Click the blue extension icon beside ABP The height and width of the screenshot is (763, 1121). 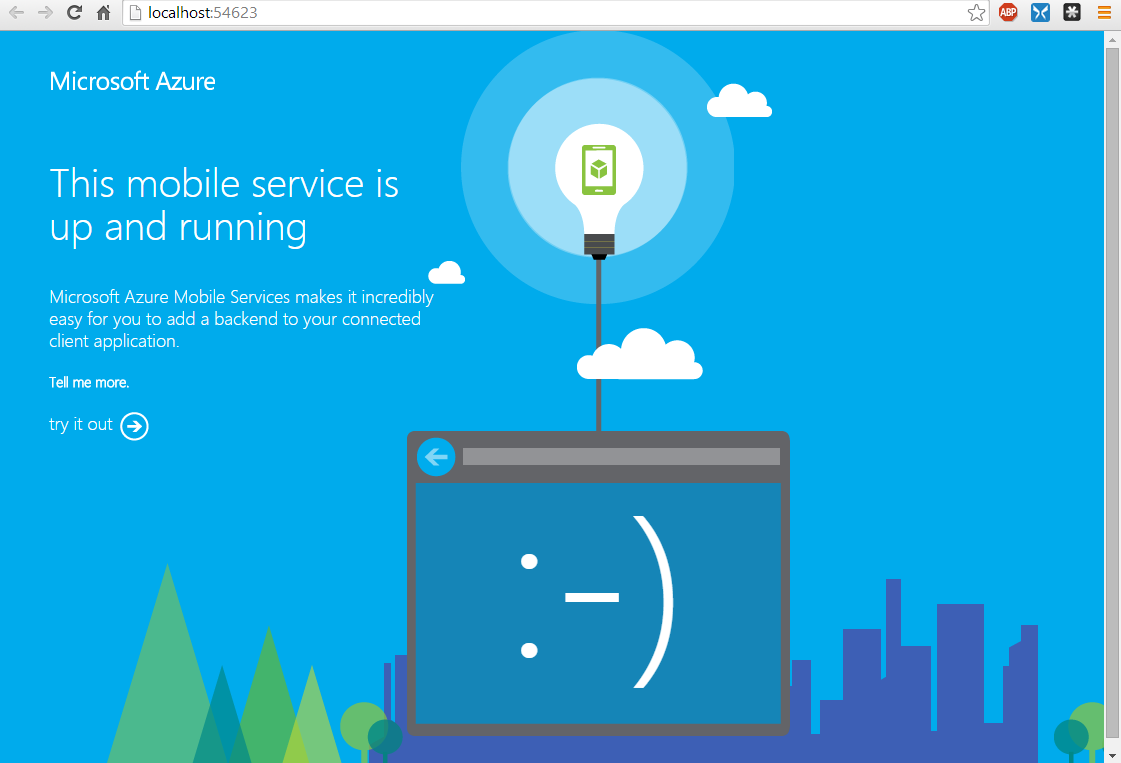pyautogui.click(x=1040, y=11)
